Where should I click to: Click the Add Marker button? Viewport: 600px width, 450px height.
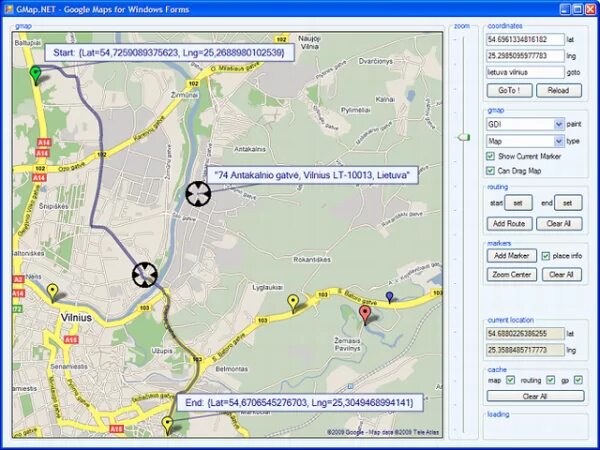pyautogui.click(x=512, y=256)
